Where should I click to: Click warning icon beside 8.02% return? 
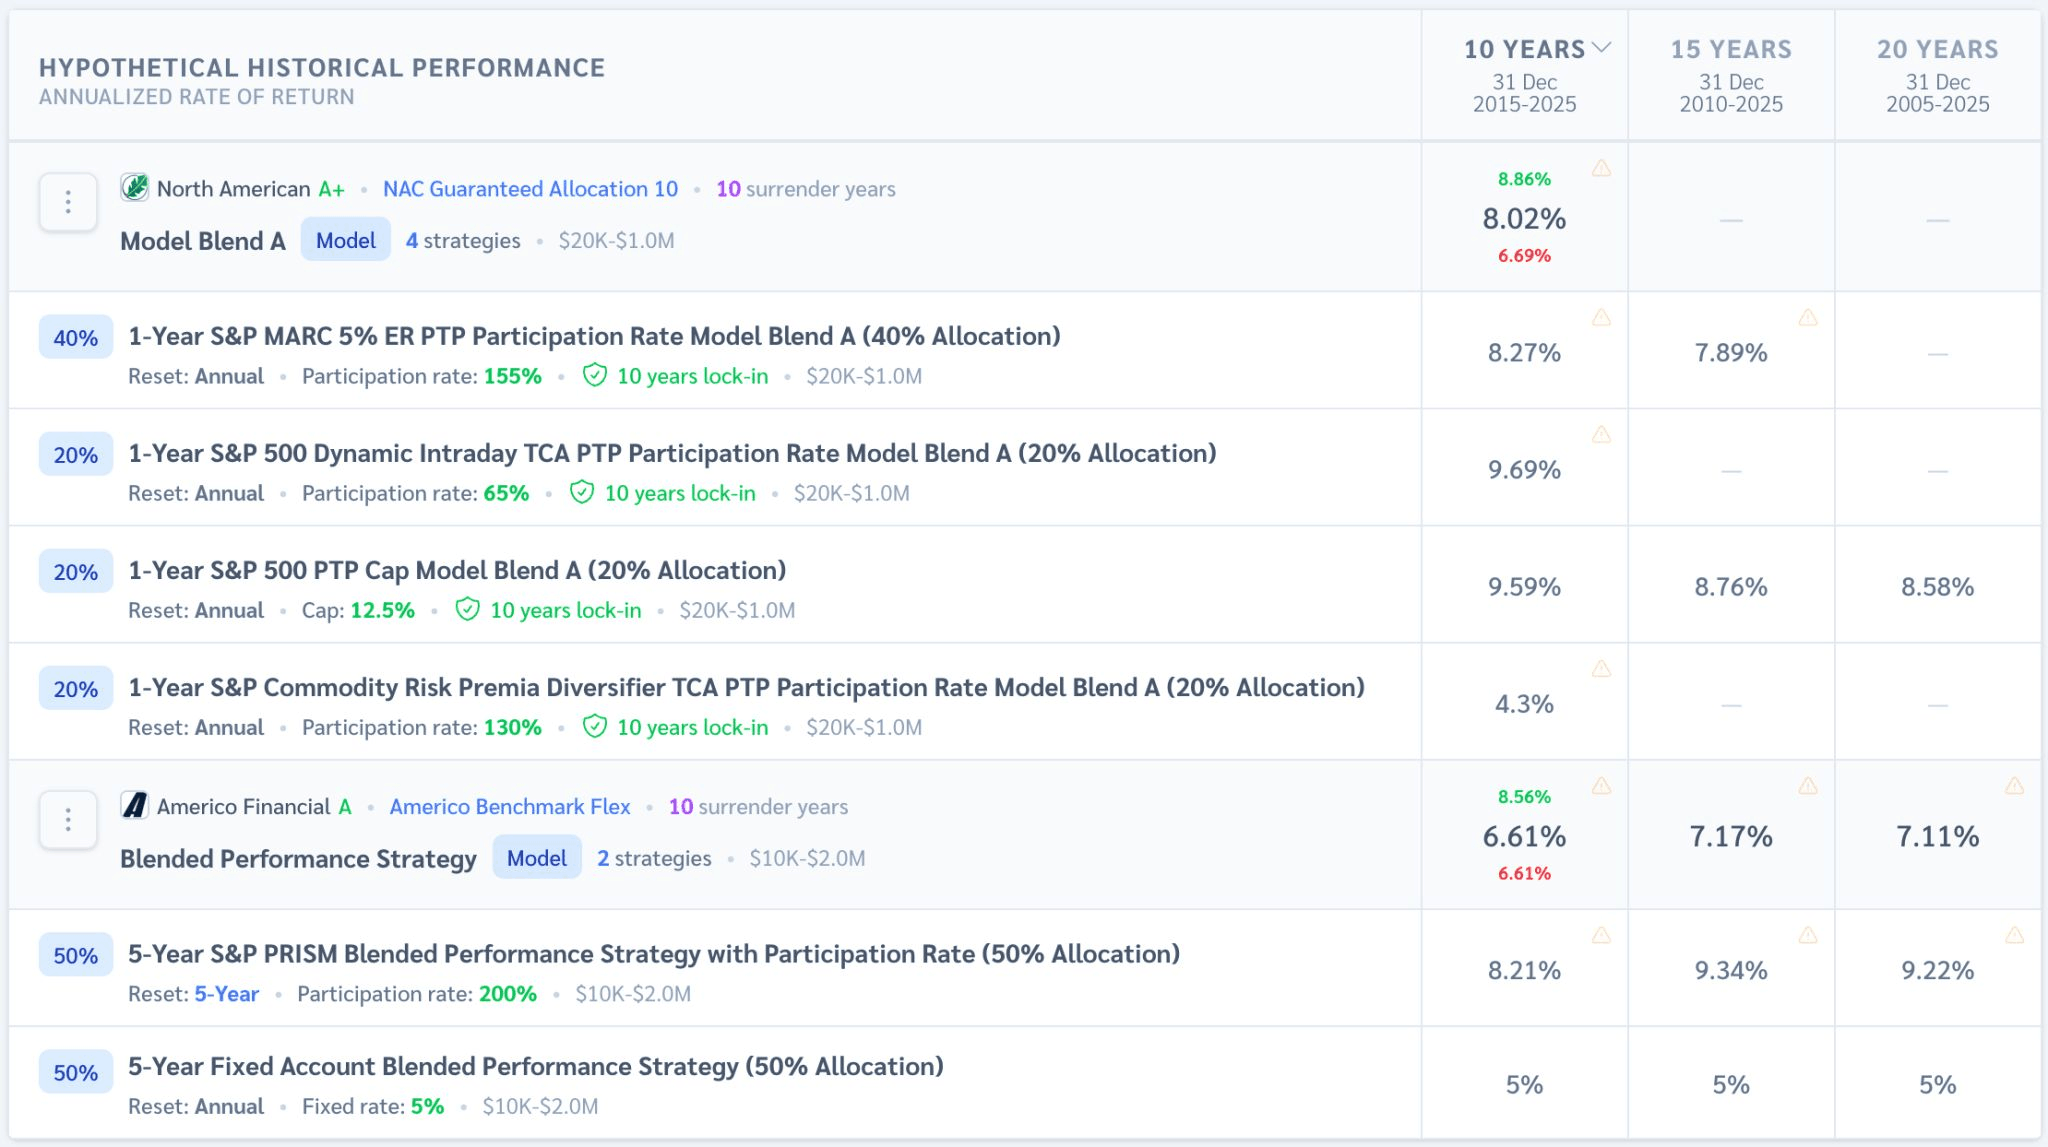(x=1602, y=168)
